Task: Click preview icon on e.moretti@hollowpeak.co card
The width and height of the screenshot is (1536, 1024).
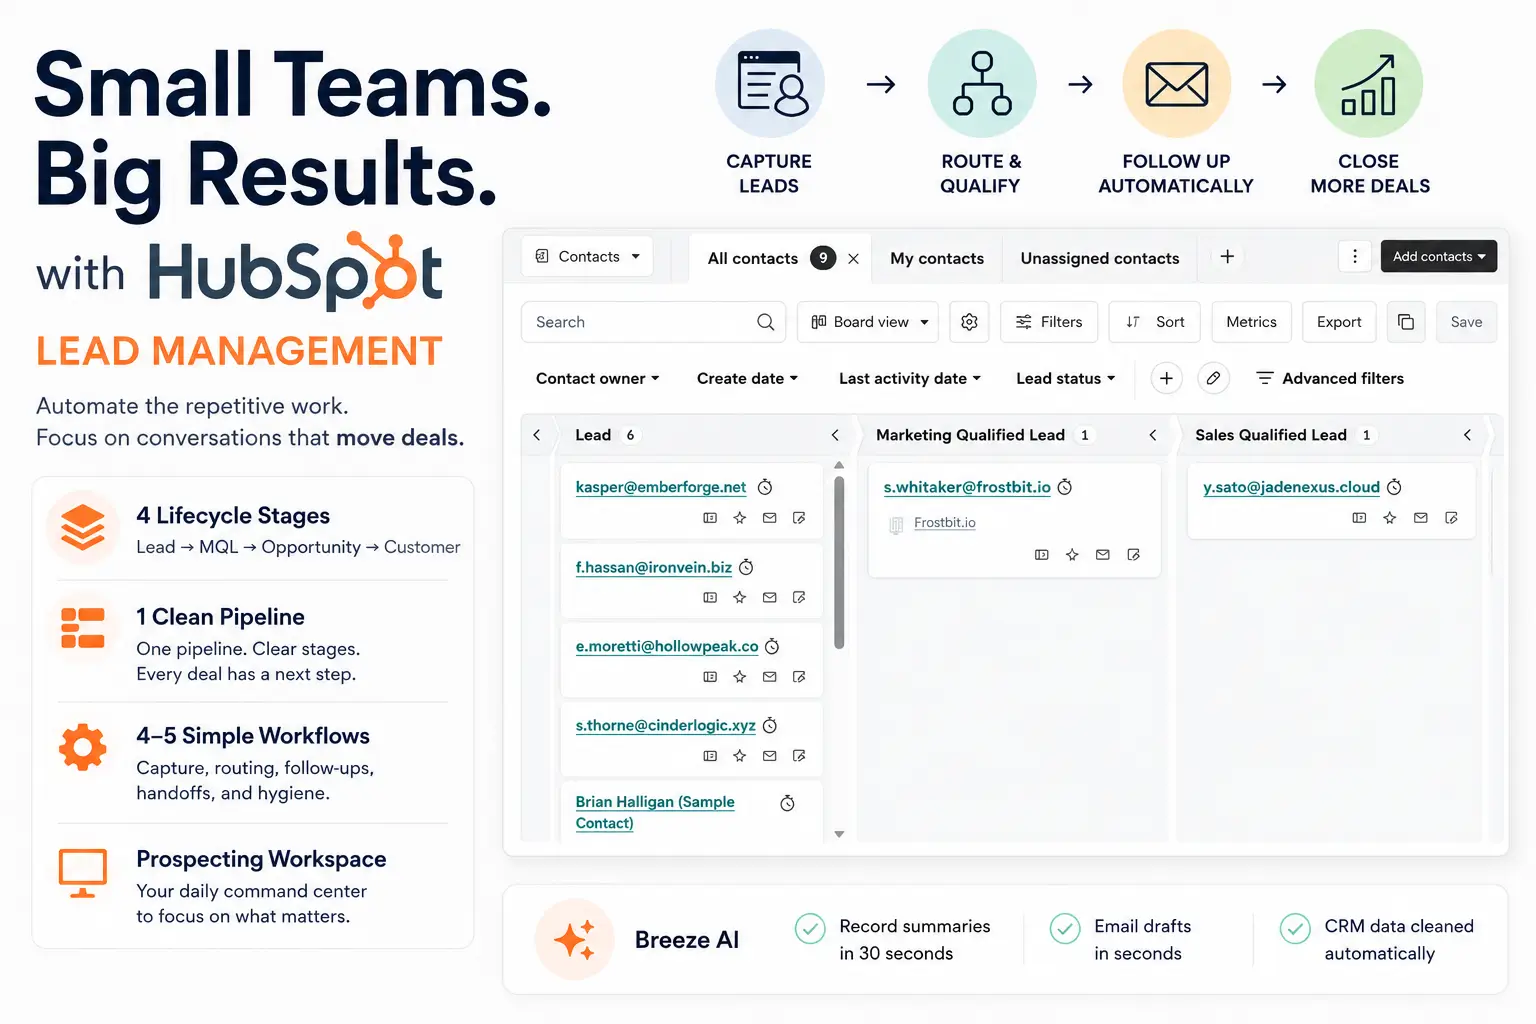Action: click(x=710, y=677)
